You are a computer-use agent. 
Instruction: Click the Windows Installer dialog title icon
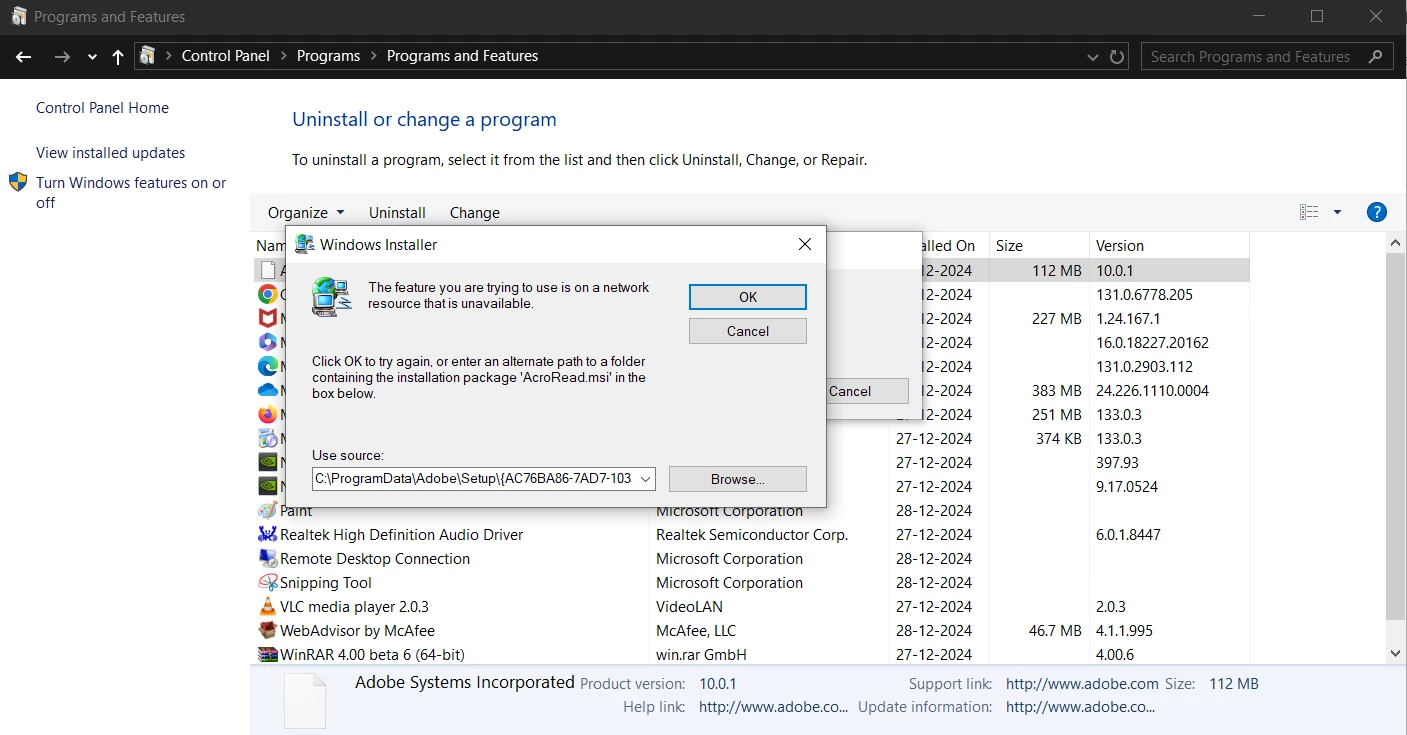305,244
